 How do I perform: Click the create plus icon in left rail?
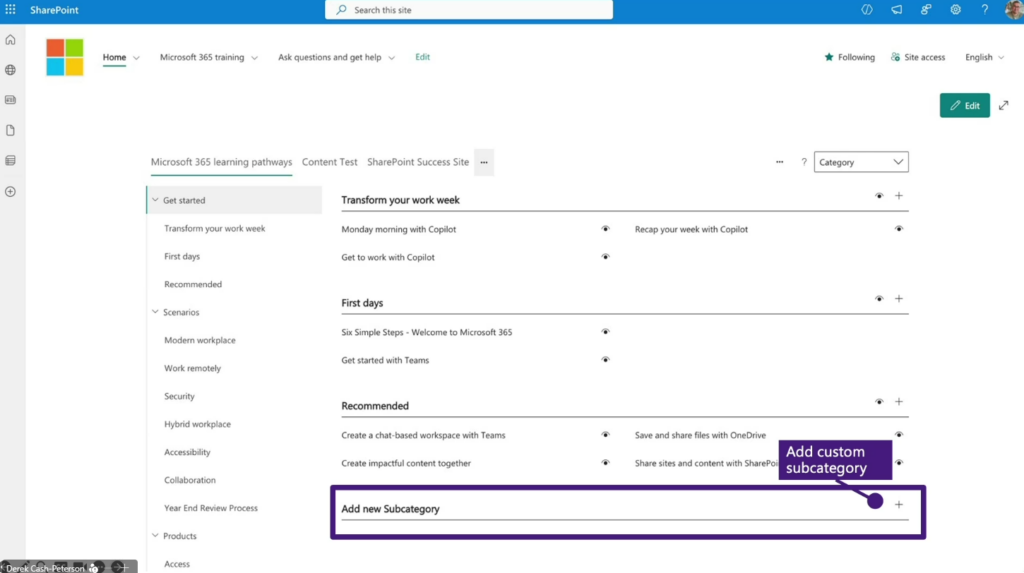pyautogui.click(x=10, y=191)
